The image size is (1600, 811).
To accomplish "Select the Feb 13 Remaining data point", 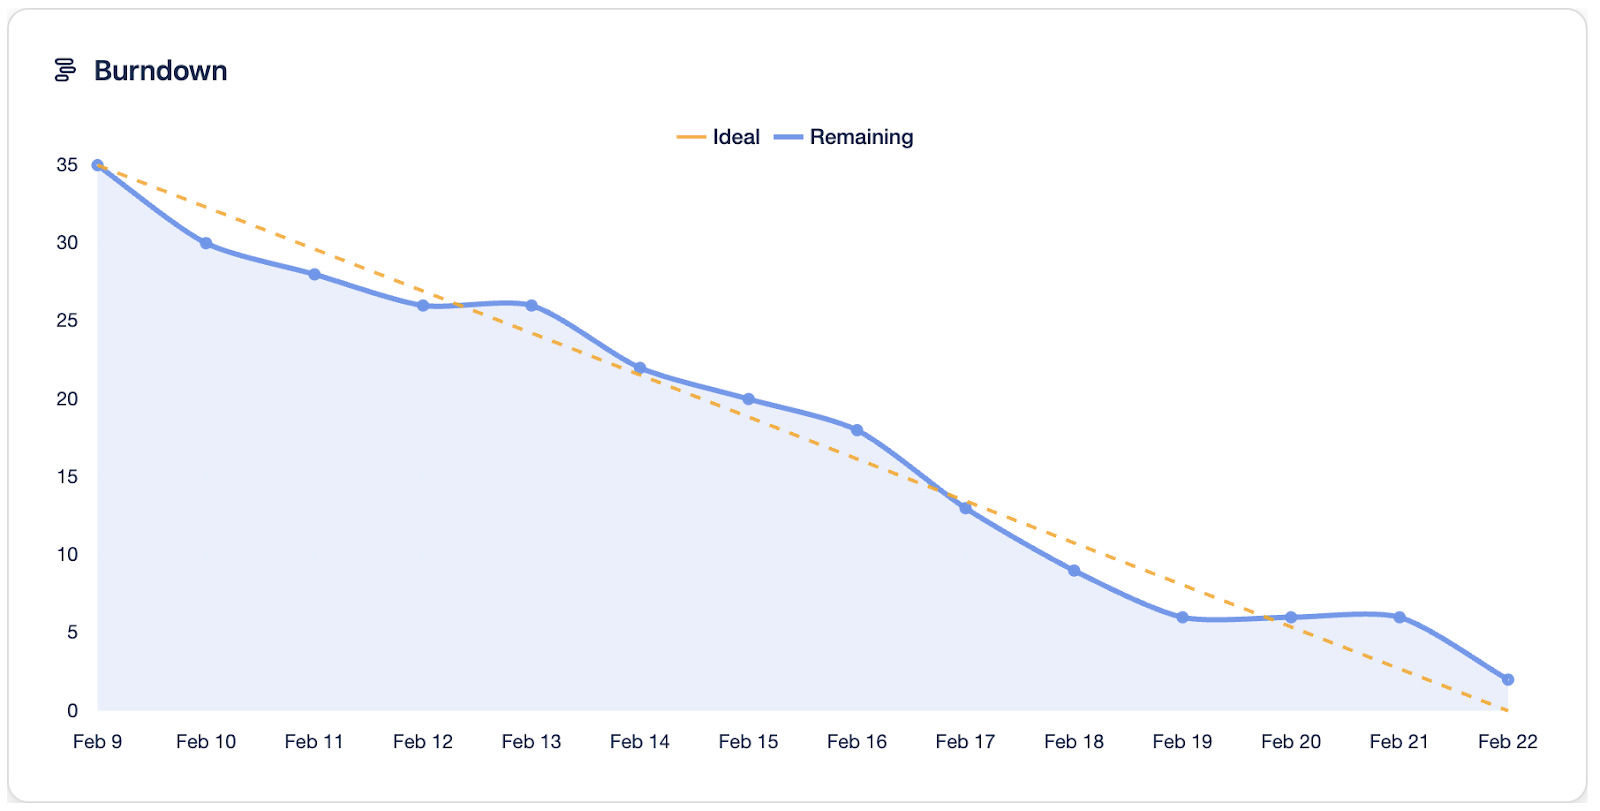I will point(531,305).
